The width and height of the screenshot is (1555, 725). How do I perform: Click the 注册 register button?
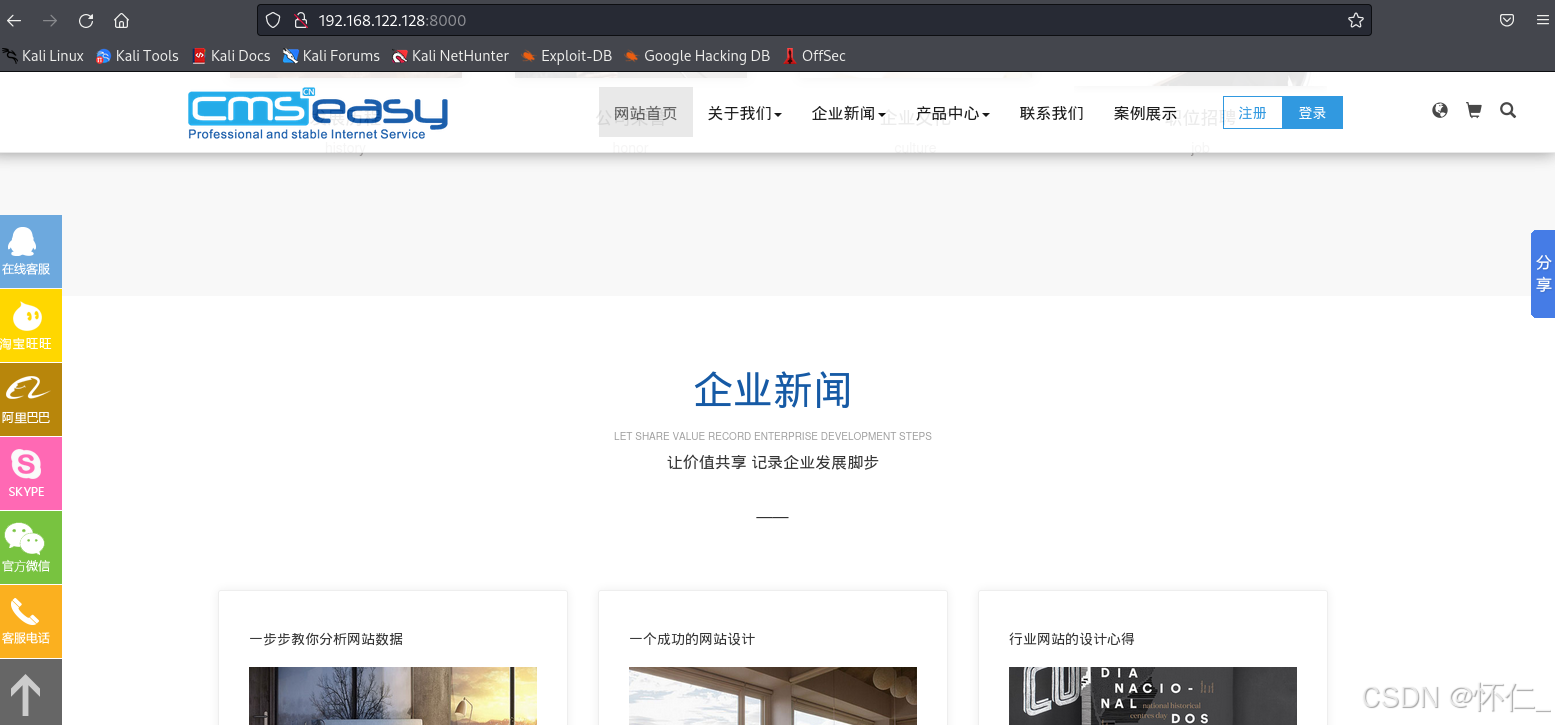[1252, 113]
